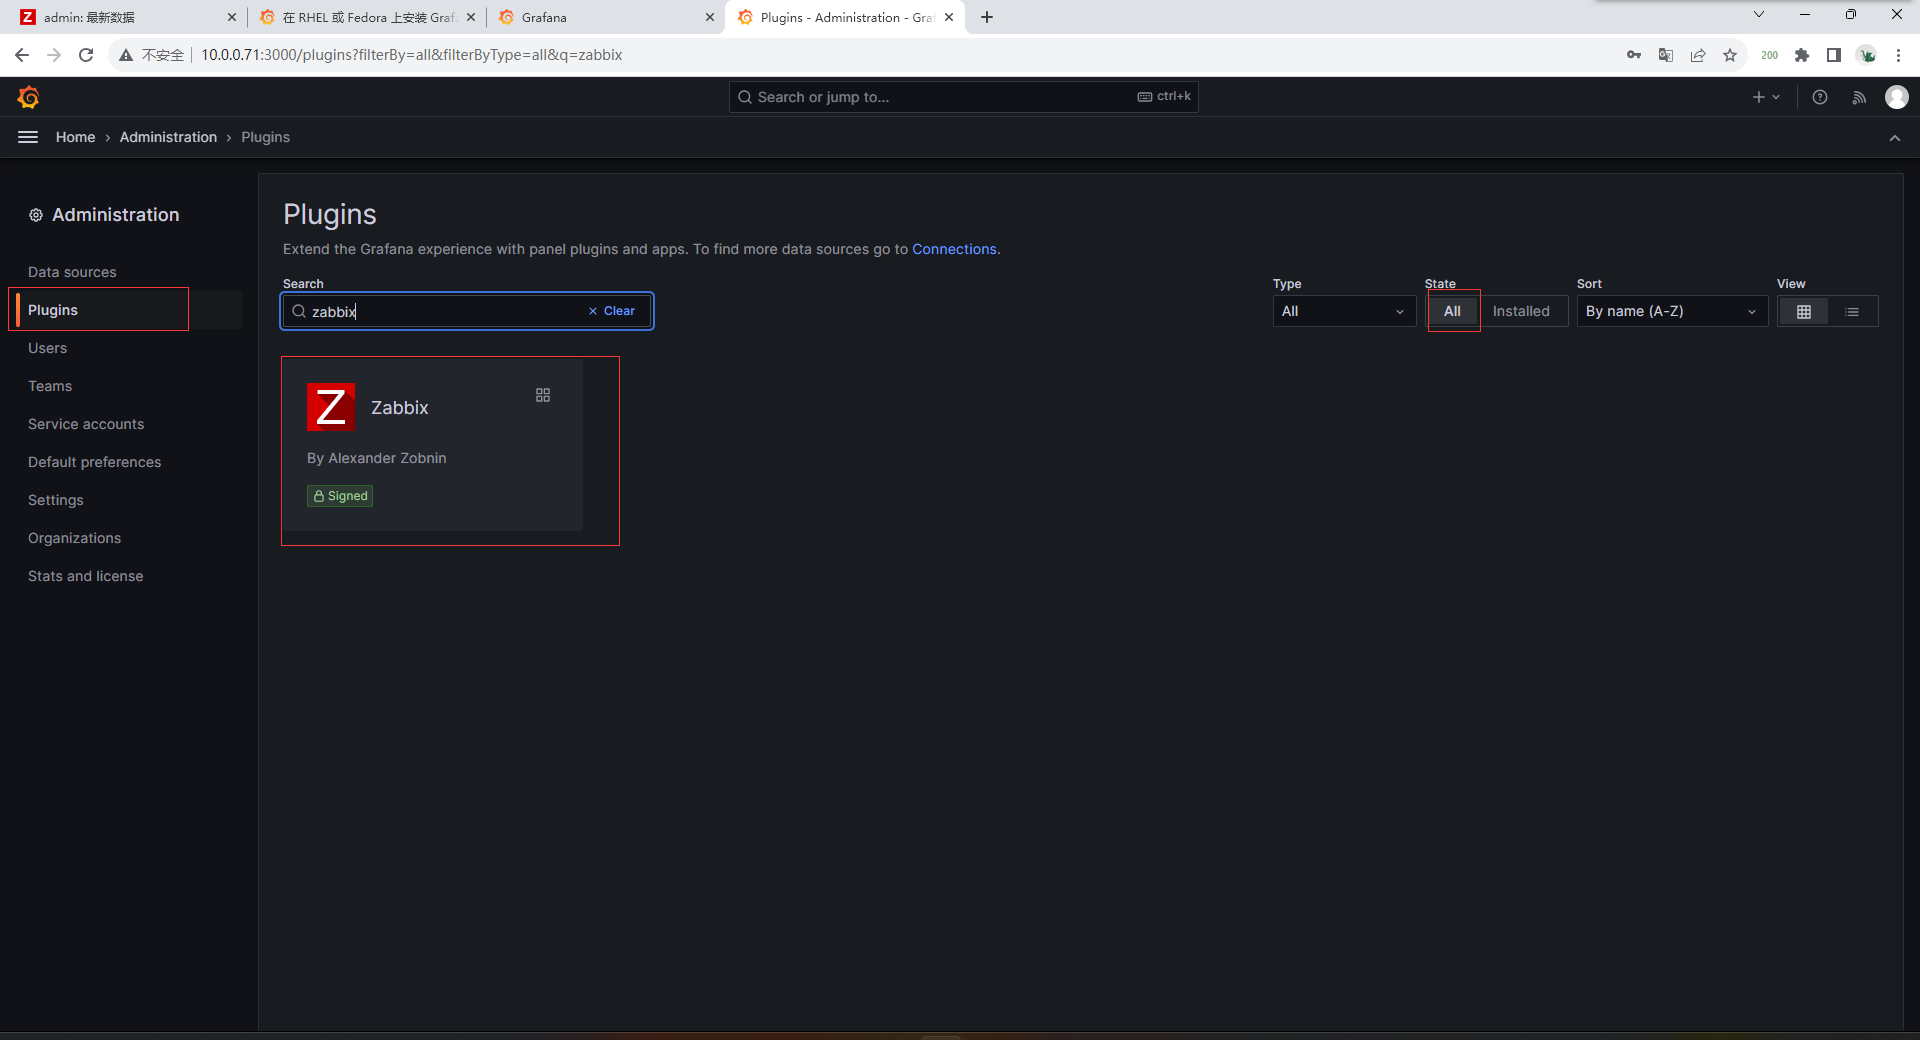Open the Type filter dropdown
This screenshot has height=1040, width=1920.
tap(1344, 311)
